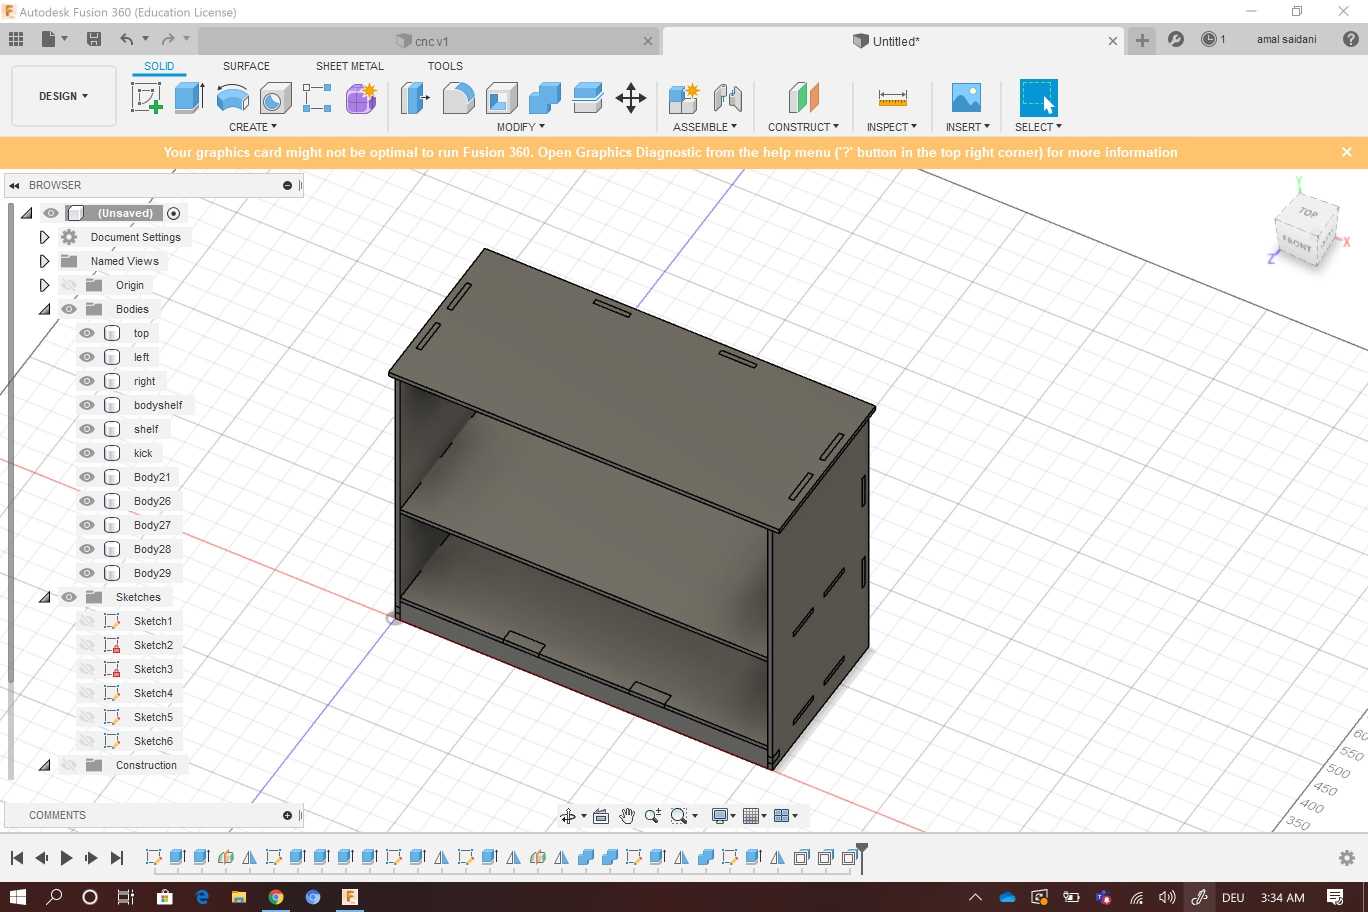Collapse the Construction folder
1368x912 pixels.
click(x=45, y=765)
